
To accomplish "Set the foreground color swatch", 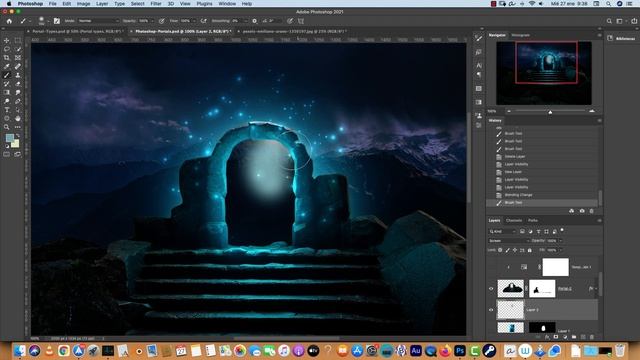I will [x=9, y=138].
